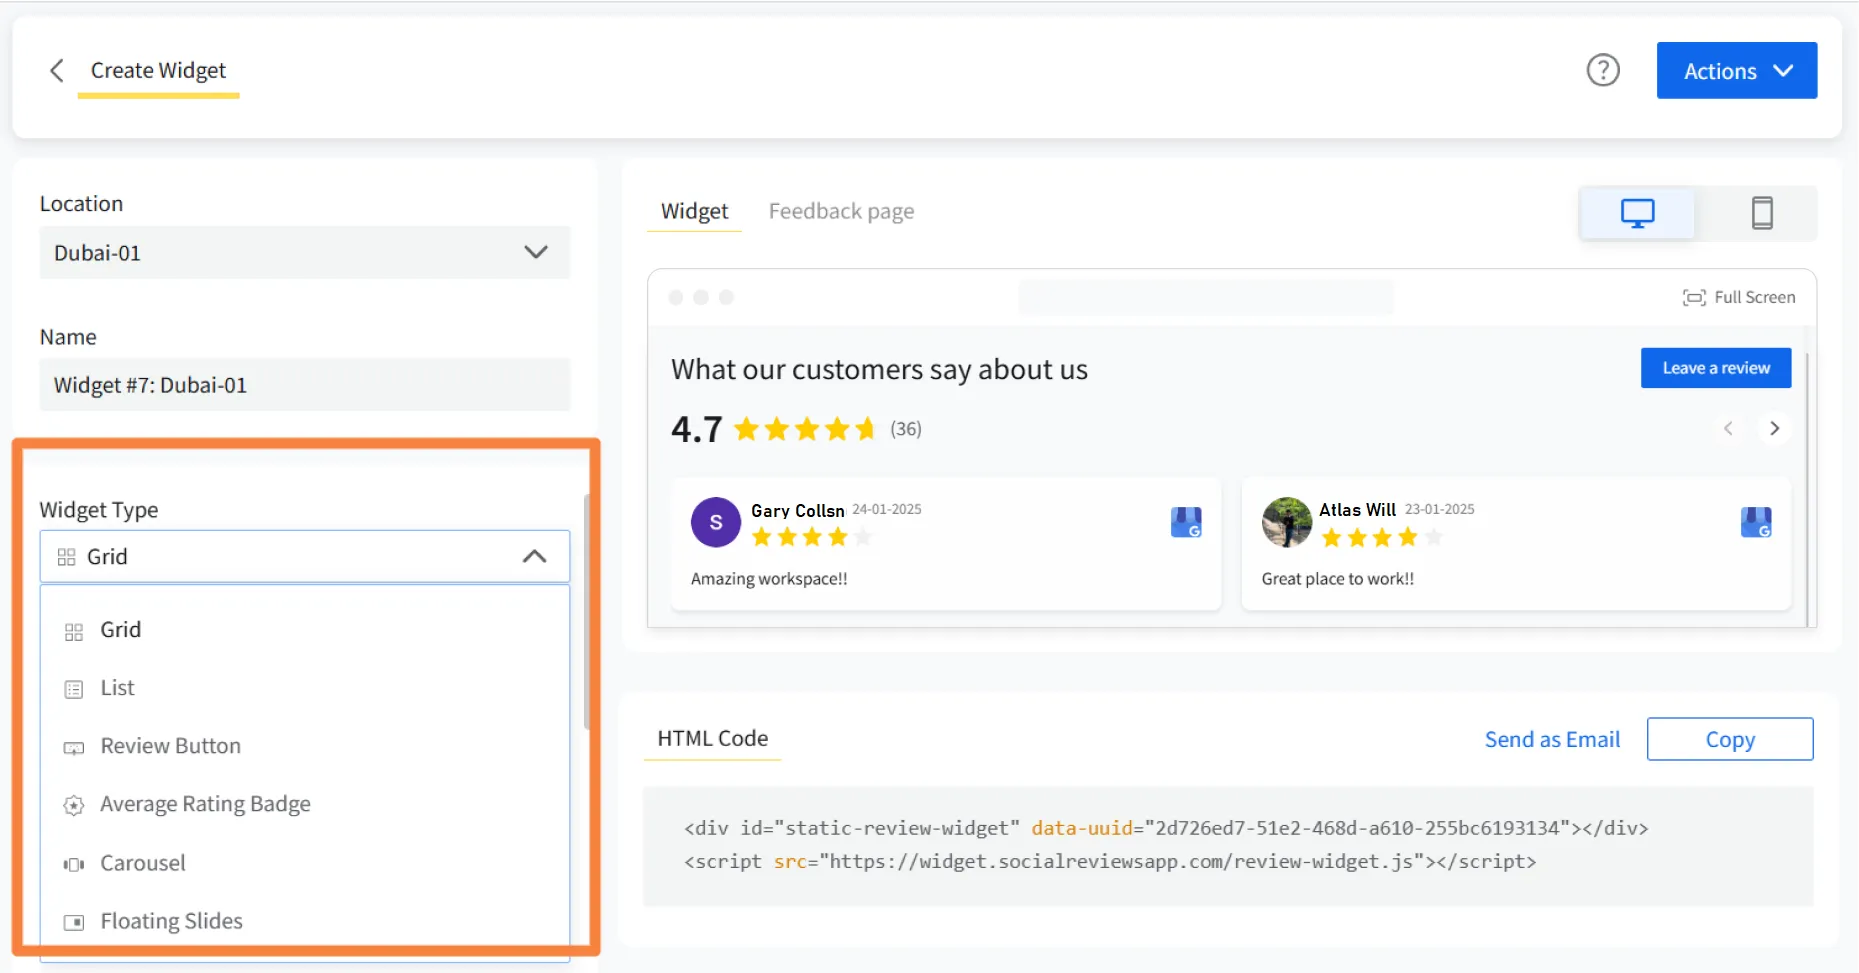1859x973 pixels.
Task: Open the Location dropdown showing Dubai-01
Action: tap(303, 252)
